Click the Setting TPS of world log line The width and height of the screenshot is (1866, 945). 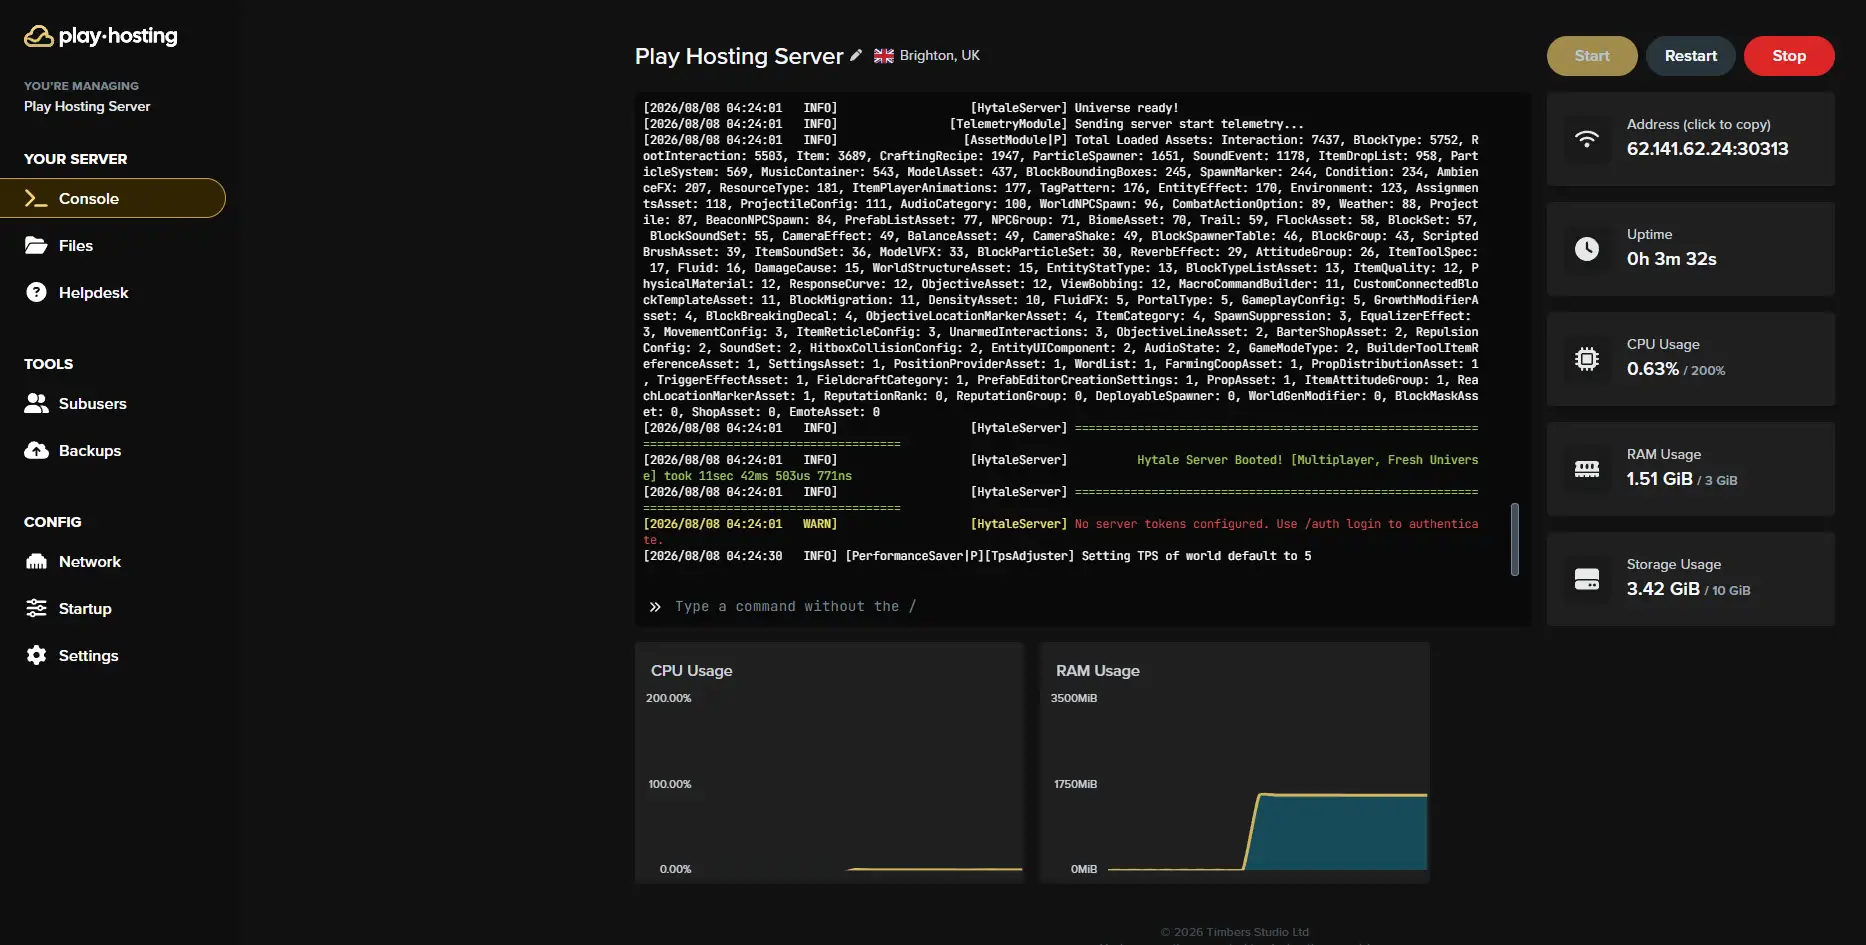(977, 556)
